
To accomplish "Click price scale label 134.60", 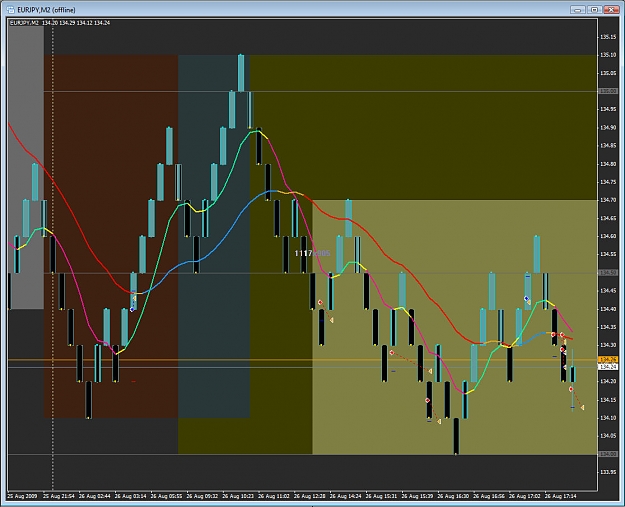I will pos(608,236).
